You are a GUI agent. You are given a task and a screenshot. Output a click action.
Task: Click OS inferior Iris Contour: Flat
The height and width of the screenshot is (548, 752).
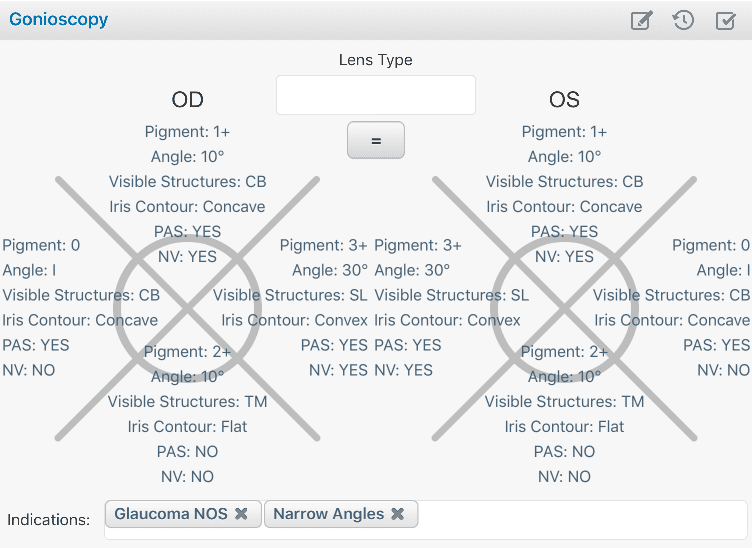point(564,426)
